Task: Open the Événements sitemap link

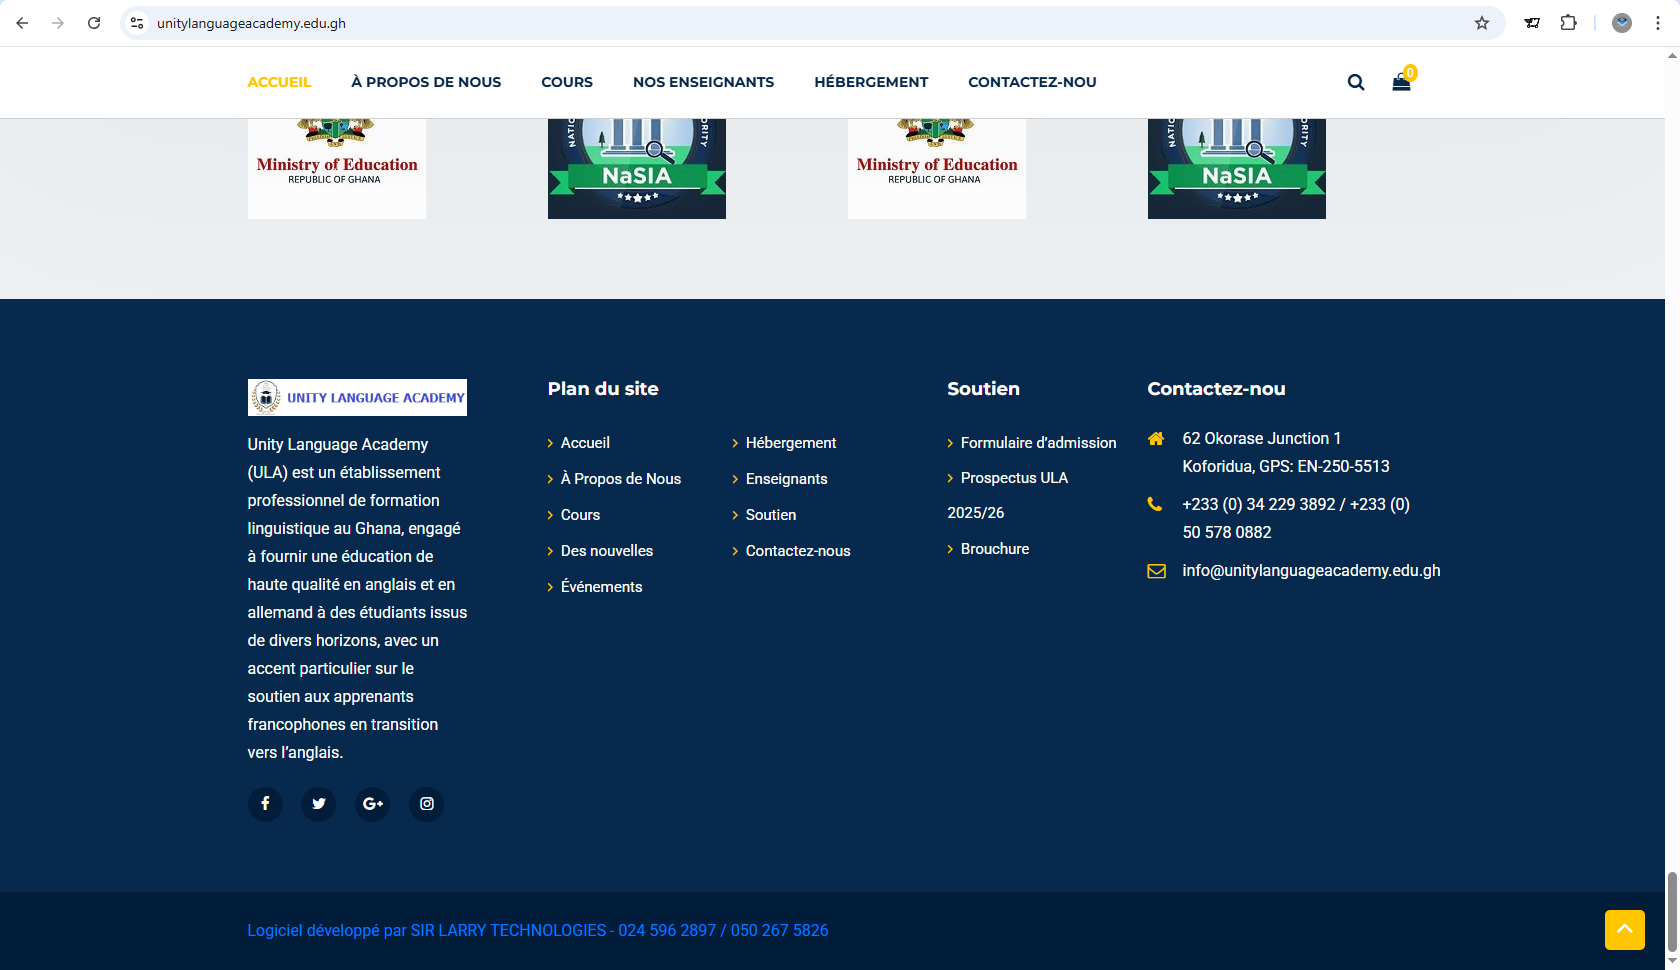Action: [x=601, y=587]
